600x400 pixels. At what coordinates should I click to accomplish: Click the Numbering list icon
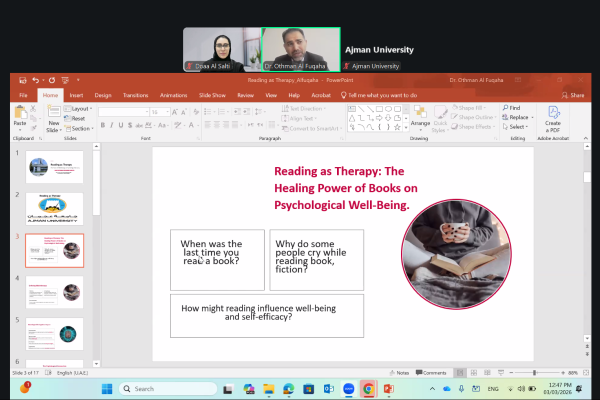tap(223, 112)
